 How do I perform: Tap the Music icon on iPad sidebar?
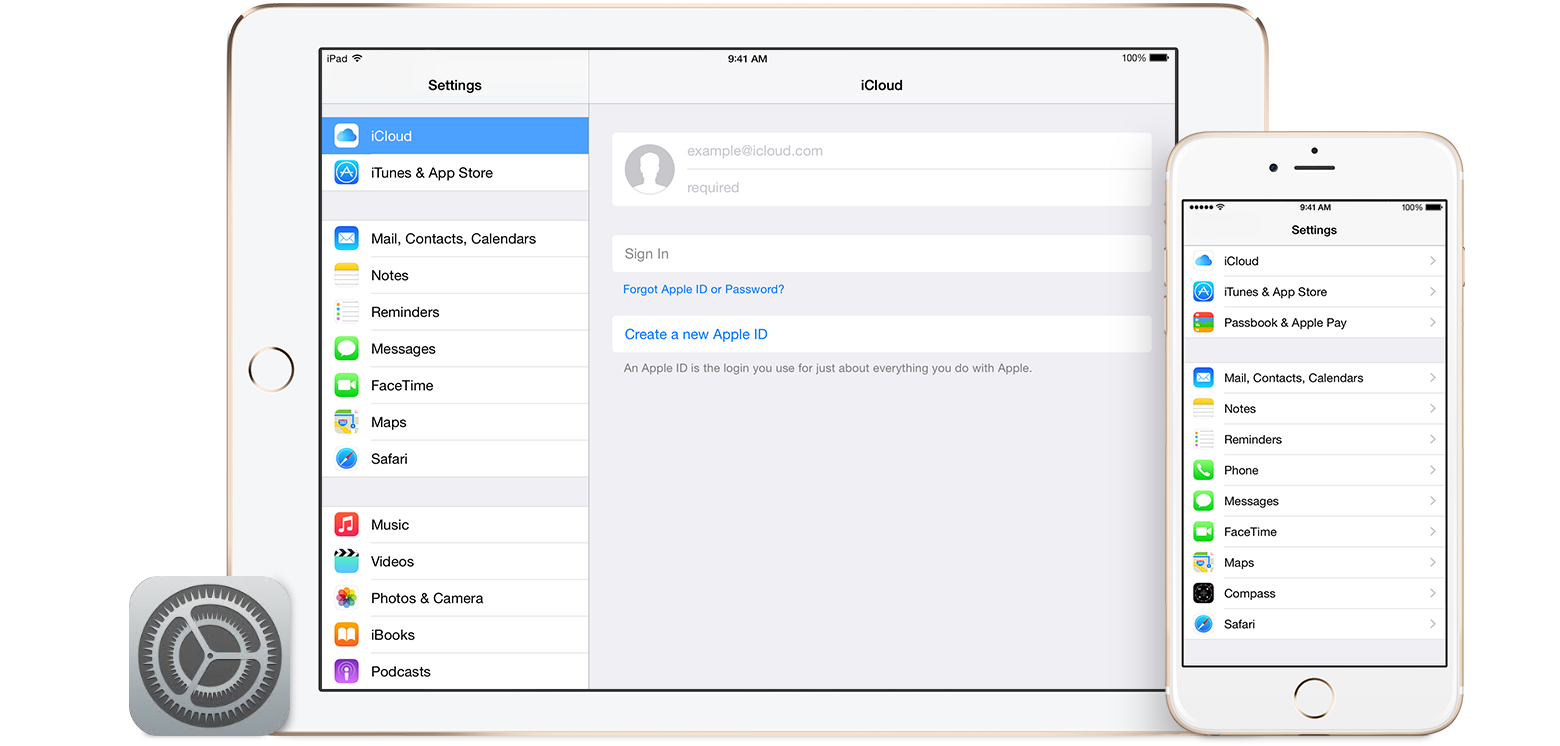coord(347,525)
